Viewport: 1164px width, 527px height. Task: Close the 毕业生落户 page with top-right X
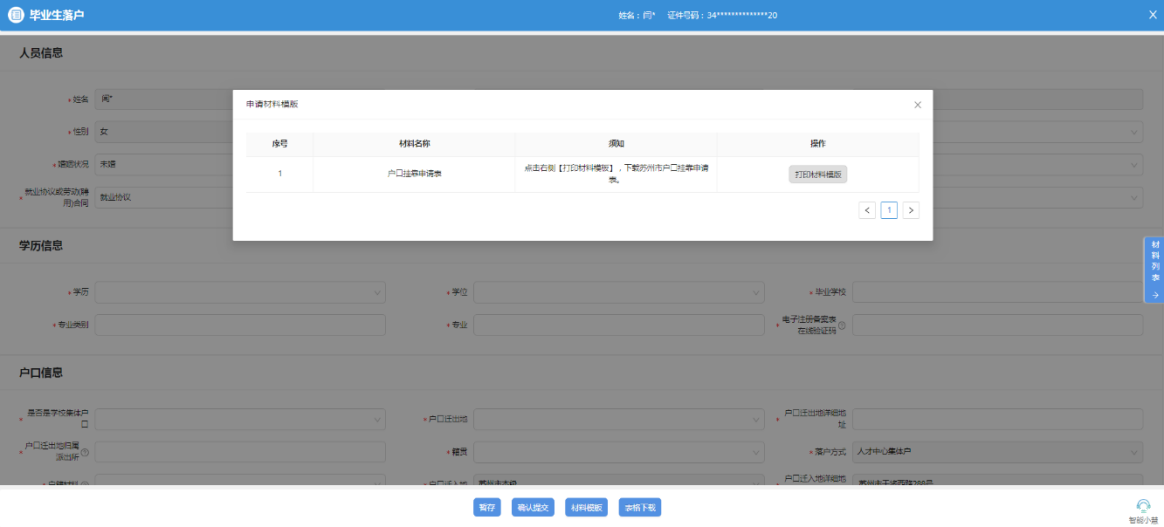[x=1152, y=15]
